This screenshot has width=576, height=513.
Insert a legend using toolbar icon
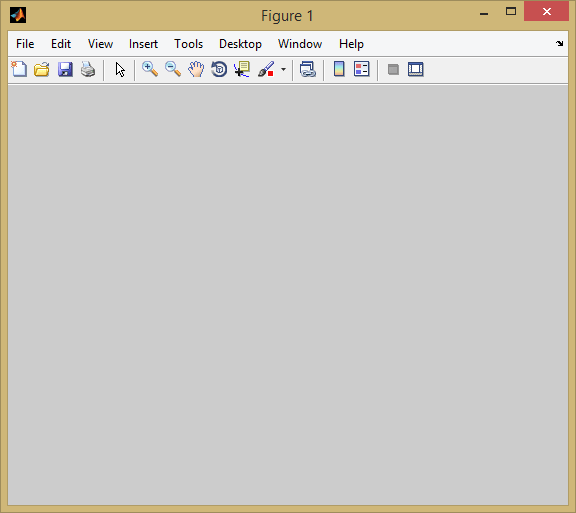[x=362, y=69]
